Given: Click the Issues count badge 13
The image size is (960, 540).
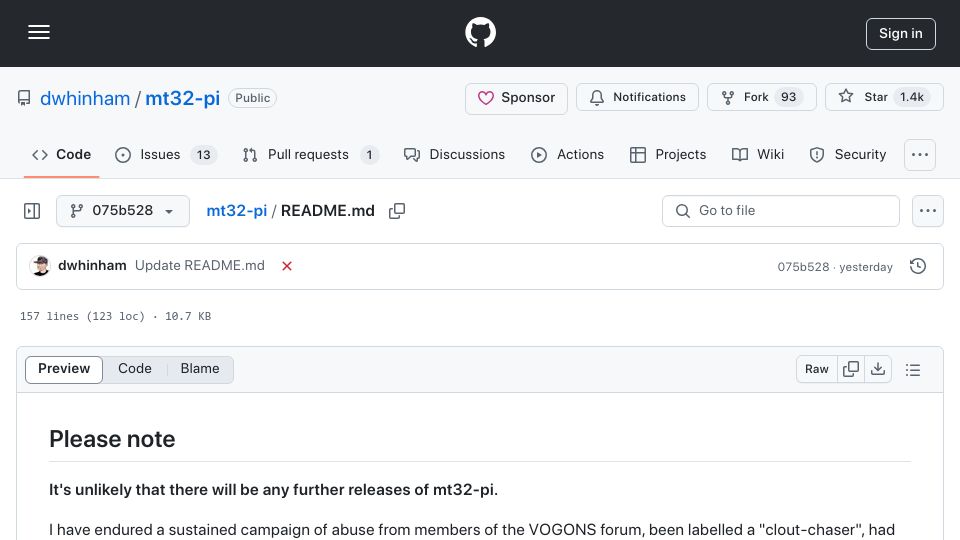Looking at the screenshot, I should (203, 155).
